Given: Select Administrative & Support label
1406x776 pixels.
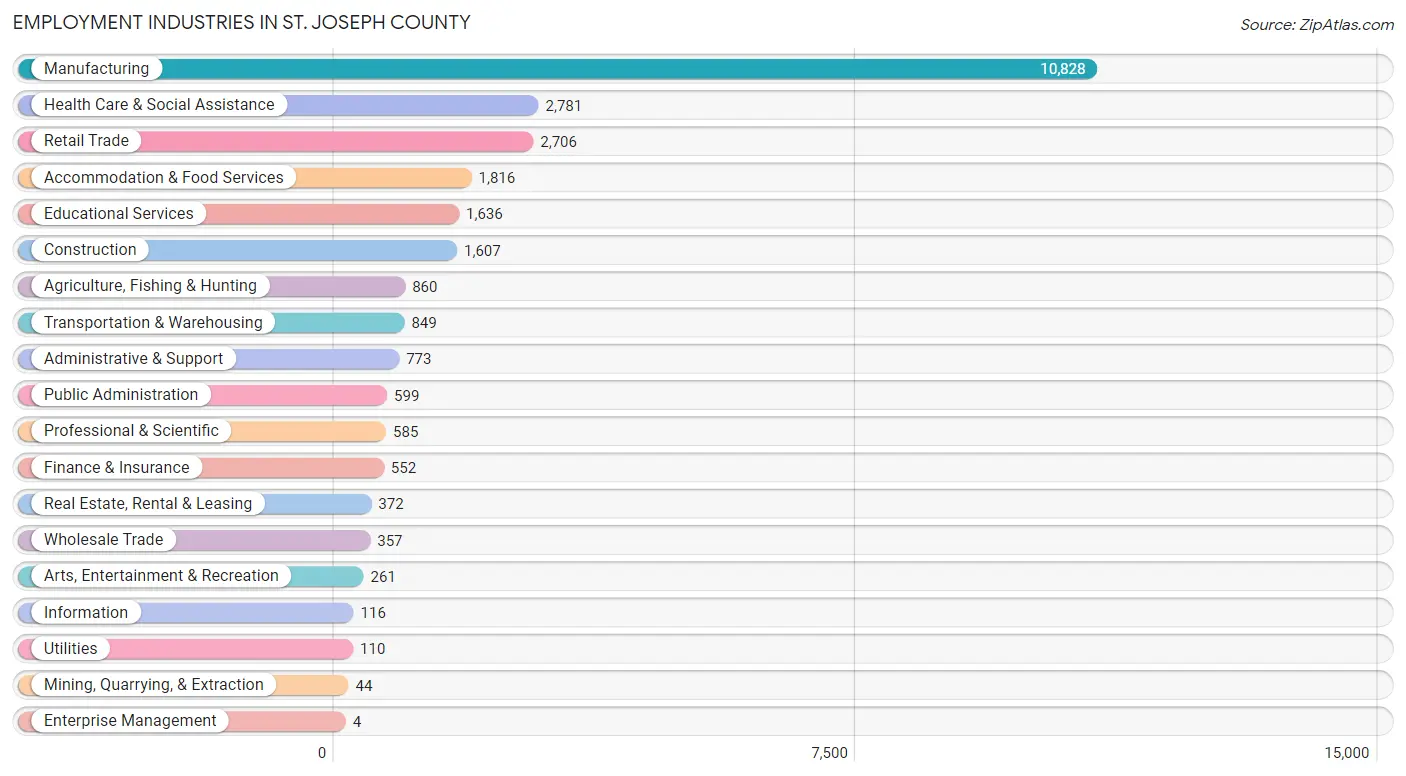Looking at the screenshot, I should 134,359.
